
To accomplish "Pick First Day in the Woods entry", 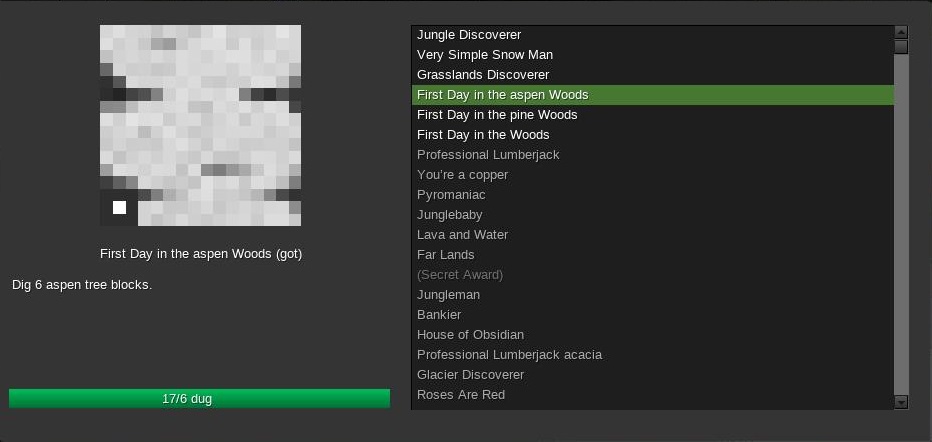I will pos(483,135).
